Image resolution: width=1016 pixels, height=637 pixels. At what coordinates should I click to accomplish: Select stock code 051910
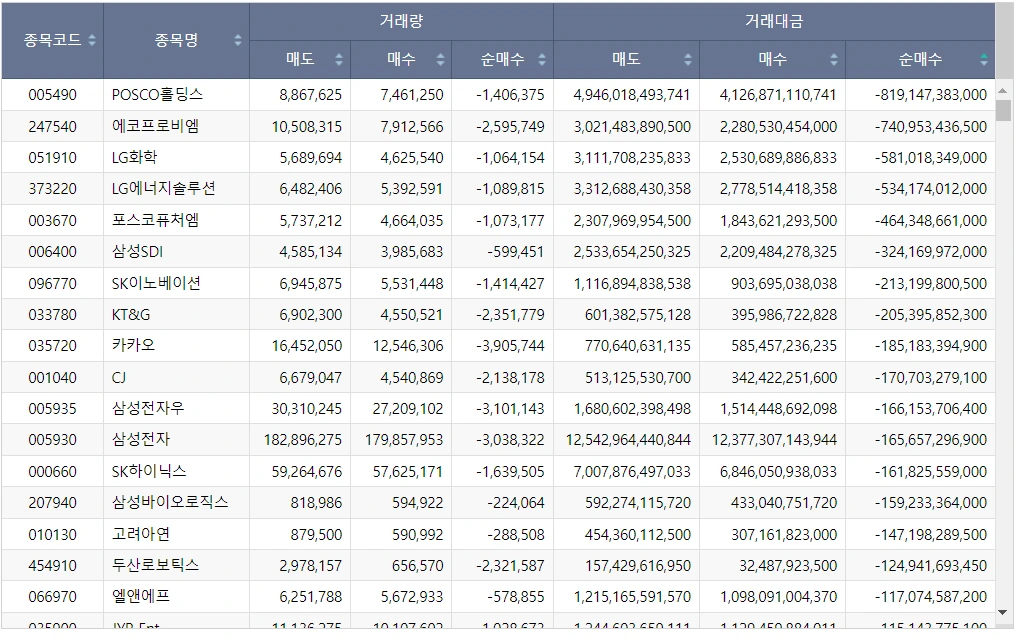coord(52,157)
